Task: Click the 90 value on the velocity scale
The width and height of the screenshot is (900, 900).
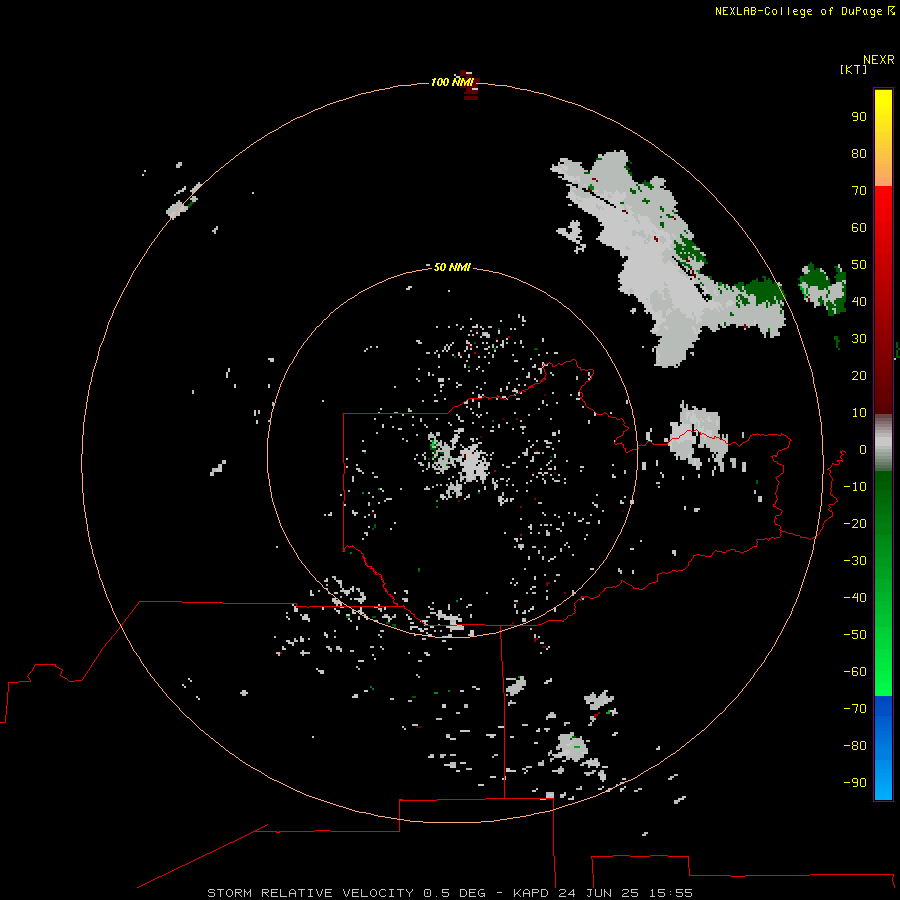Action: (x=859, y=117)
